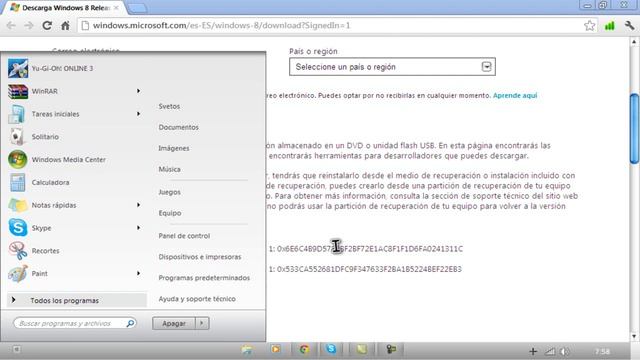Image resolution: width=640 pixels, height=360 pixels.
Task: Open the rightmost pinned taskbar icon
Action: point(391,349)
